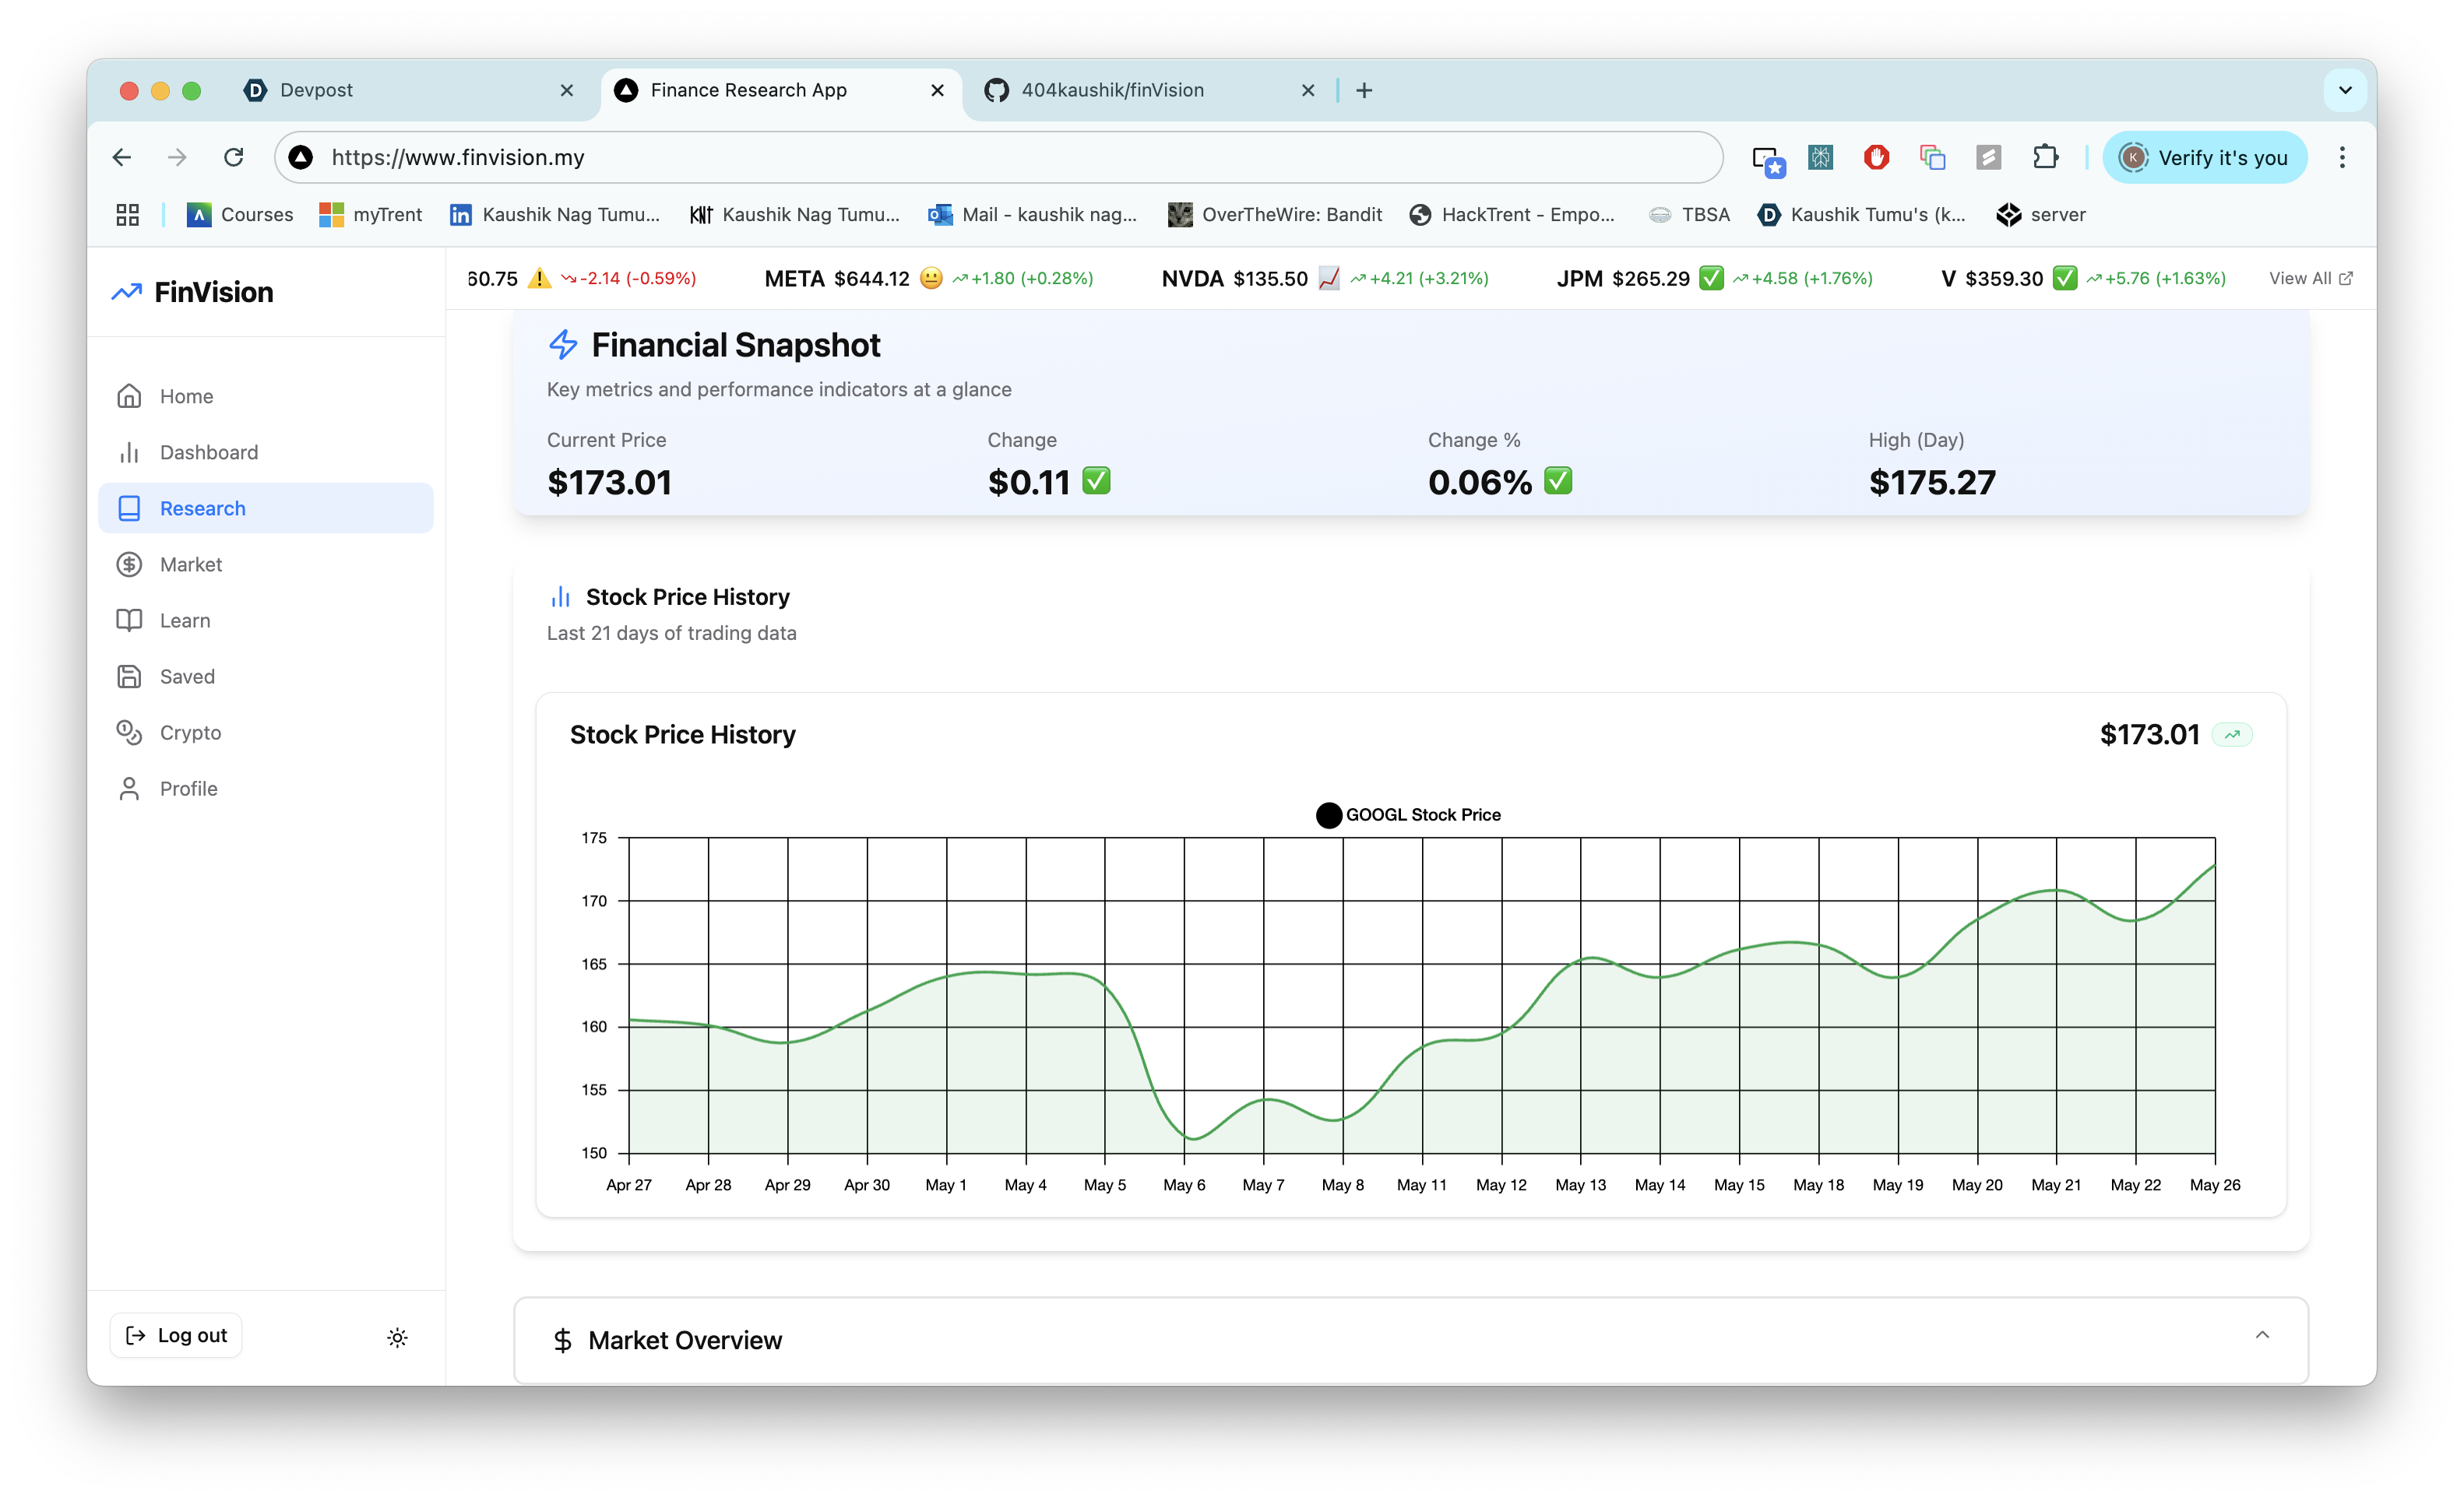Open the Profile page in the sidebar
The width and height of the screenshot is (2464, 1501).
point(188,789)
